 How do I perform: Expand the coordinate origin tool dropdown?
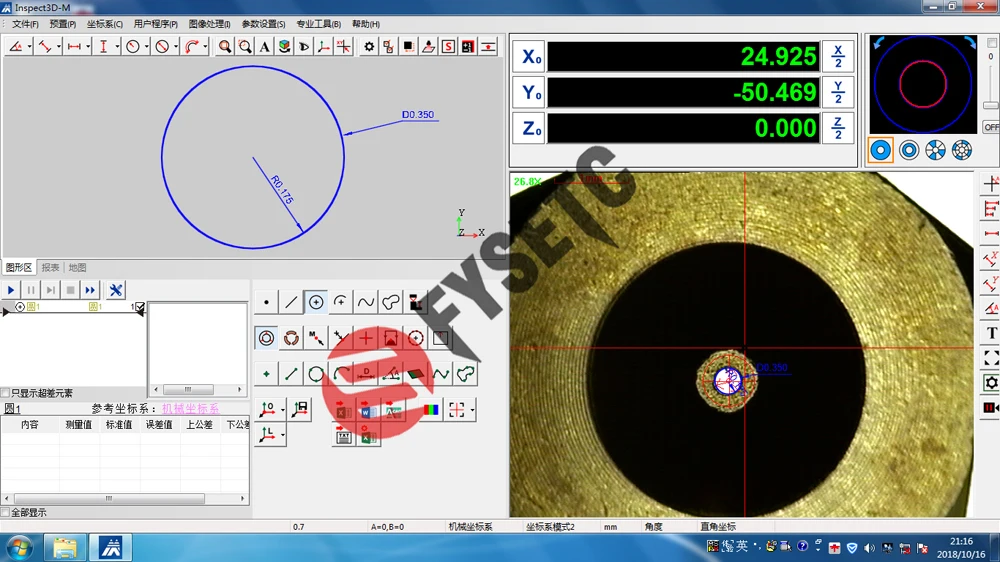(x=283, y=410)
